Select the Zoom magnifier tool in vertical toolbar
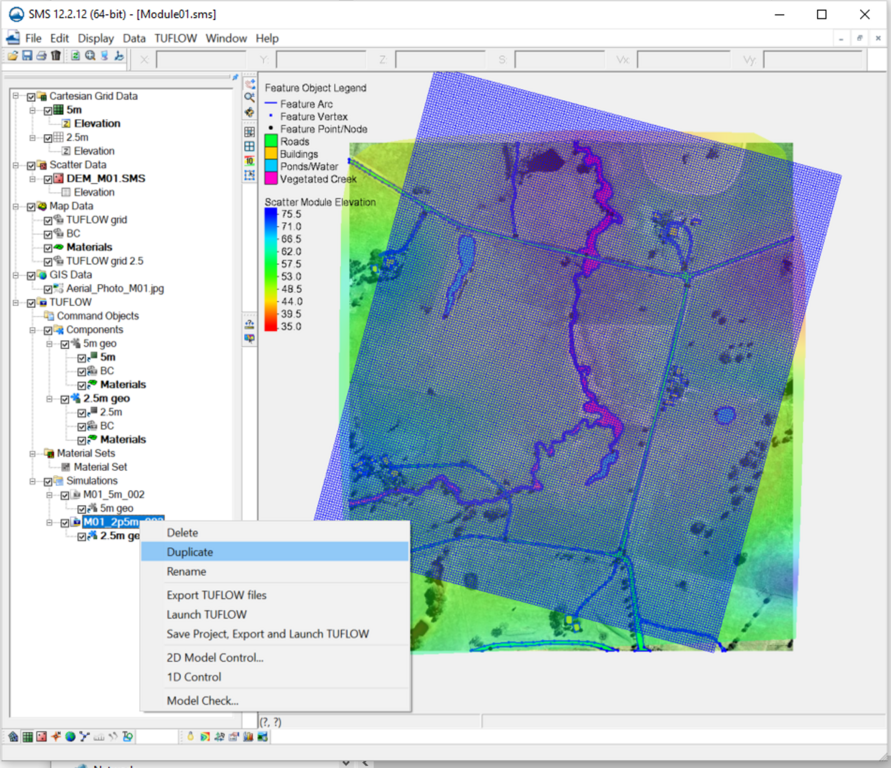Viewport: 891px width, 768px height. click(250, 97)
